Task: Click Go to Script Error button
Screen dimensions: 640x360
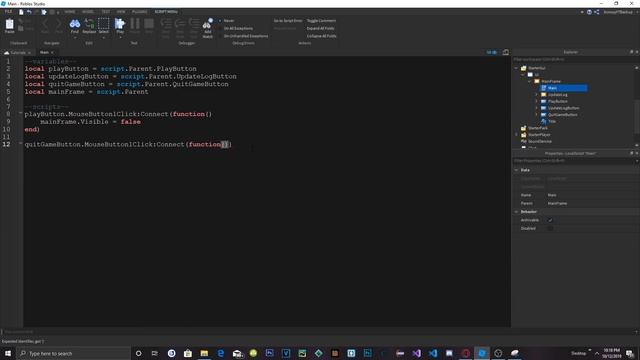Action: tap(288, 20)
